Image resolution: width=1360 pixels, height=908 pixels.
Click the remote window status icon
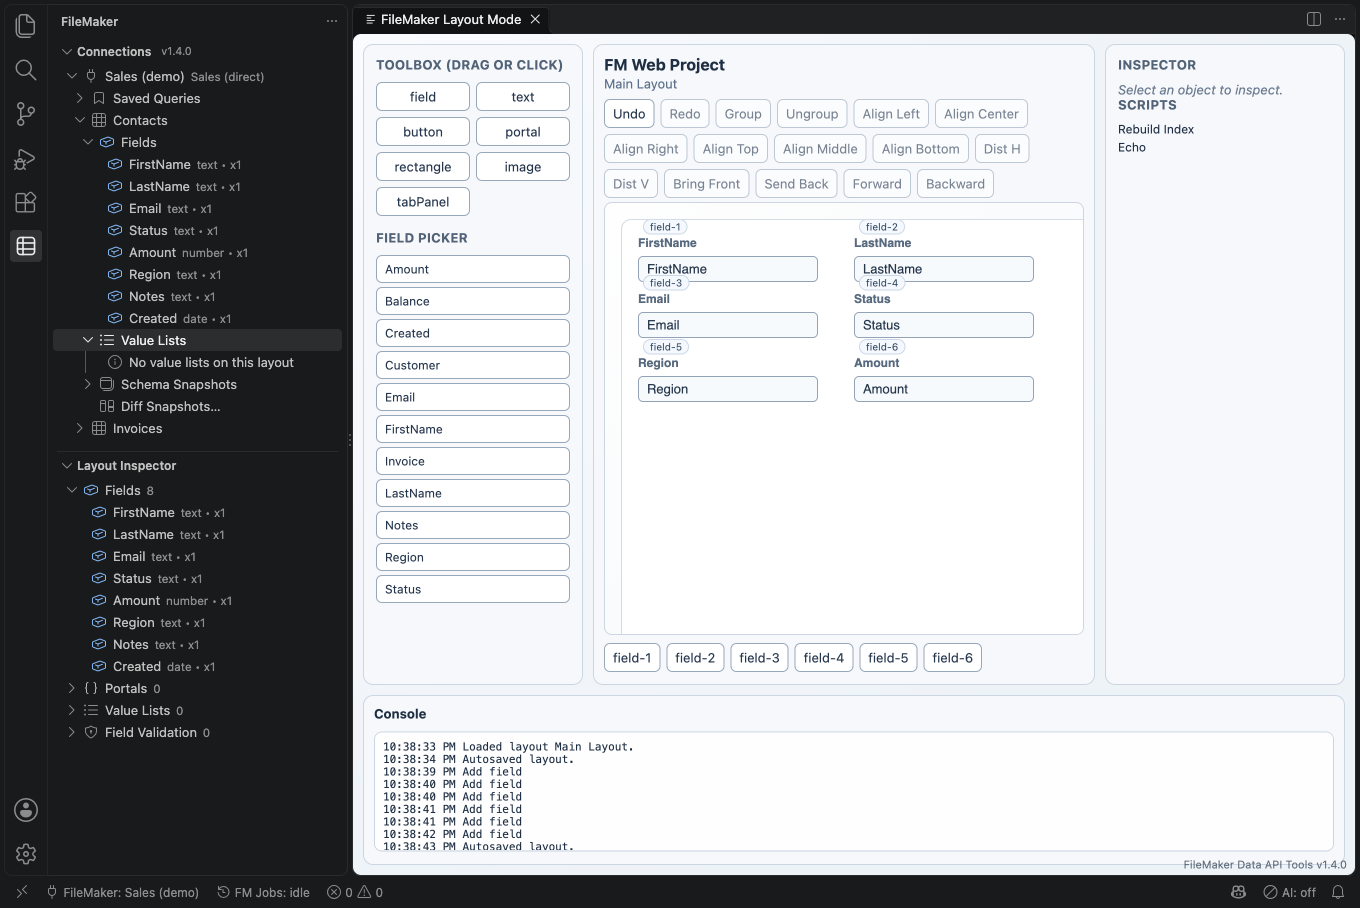22,892
